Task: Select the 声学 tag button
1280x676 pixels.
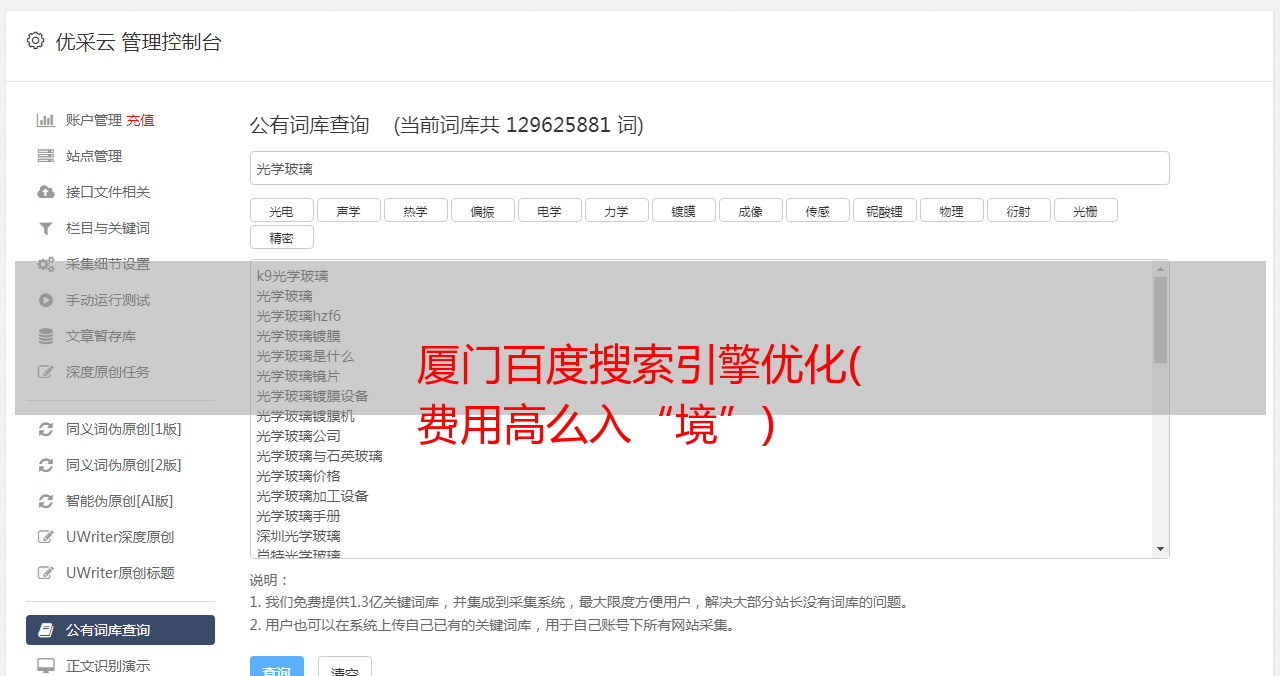Action: tap(348, 210)
